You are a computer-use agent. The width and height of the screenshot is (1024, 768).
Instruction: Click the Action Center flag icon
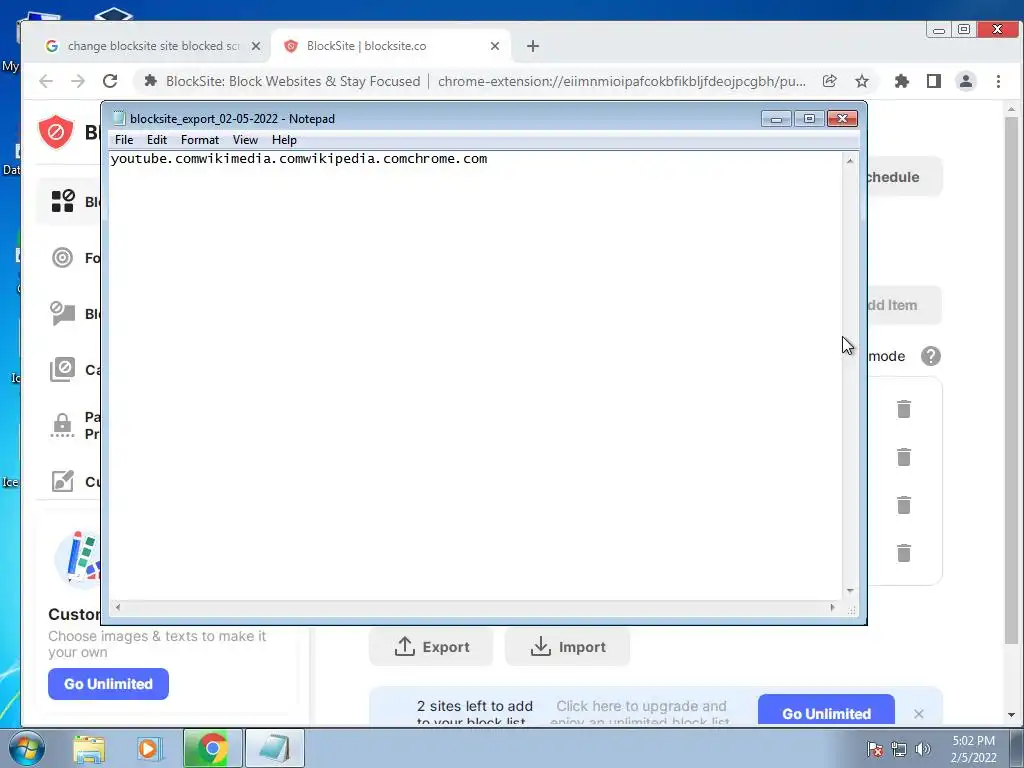875,749
